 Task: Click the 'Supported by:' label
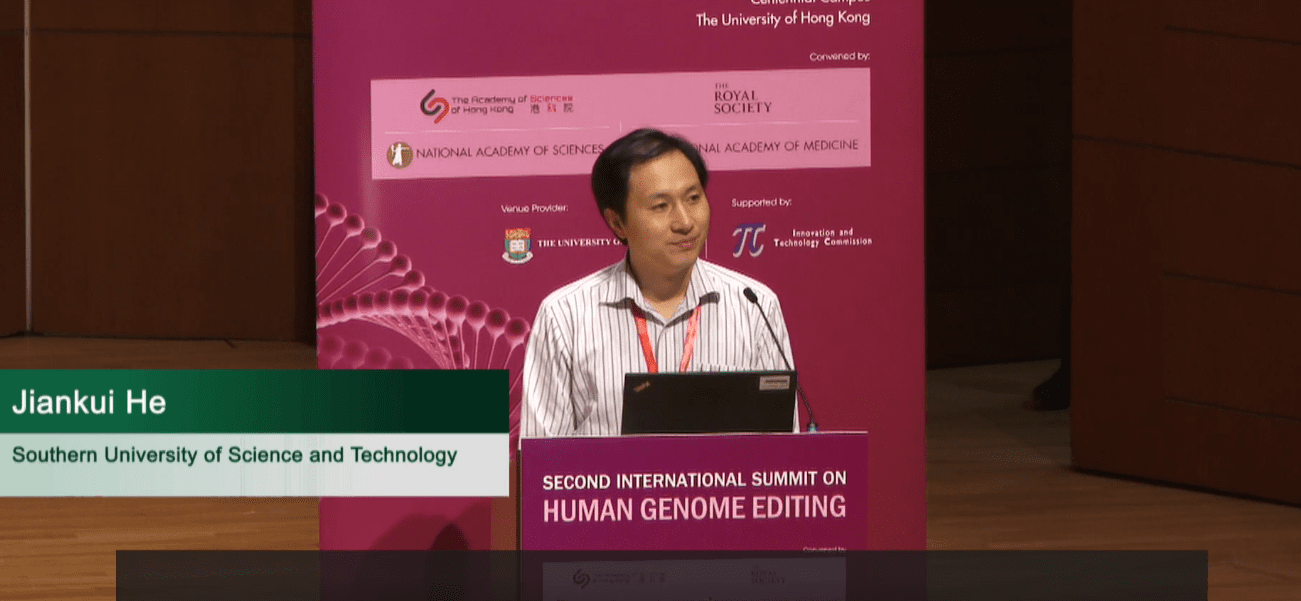coord(761,202)
